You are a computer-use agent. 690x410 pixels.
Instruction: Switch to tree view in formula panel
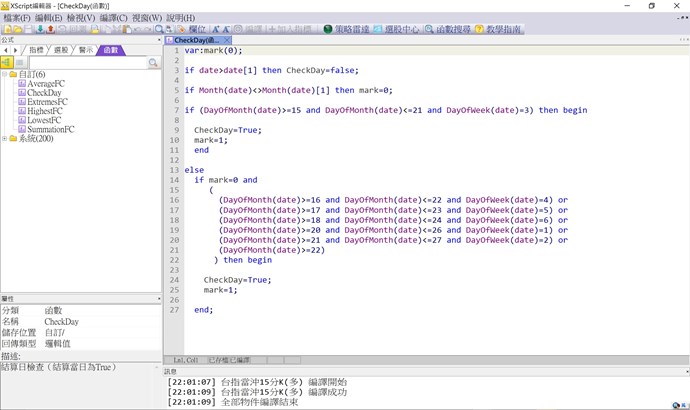pyautogui.click(x=6, y=63)
